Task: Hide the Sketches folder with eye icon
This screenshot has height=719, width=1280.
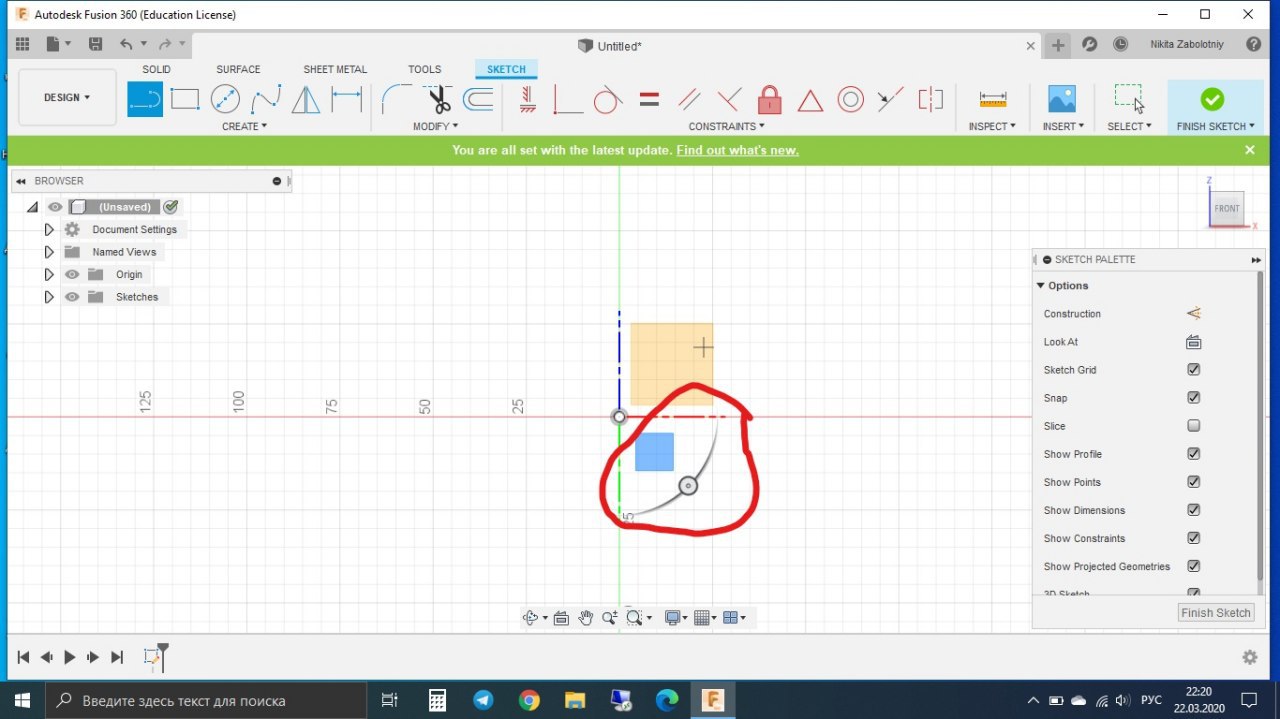Action: tap(72, 297)
